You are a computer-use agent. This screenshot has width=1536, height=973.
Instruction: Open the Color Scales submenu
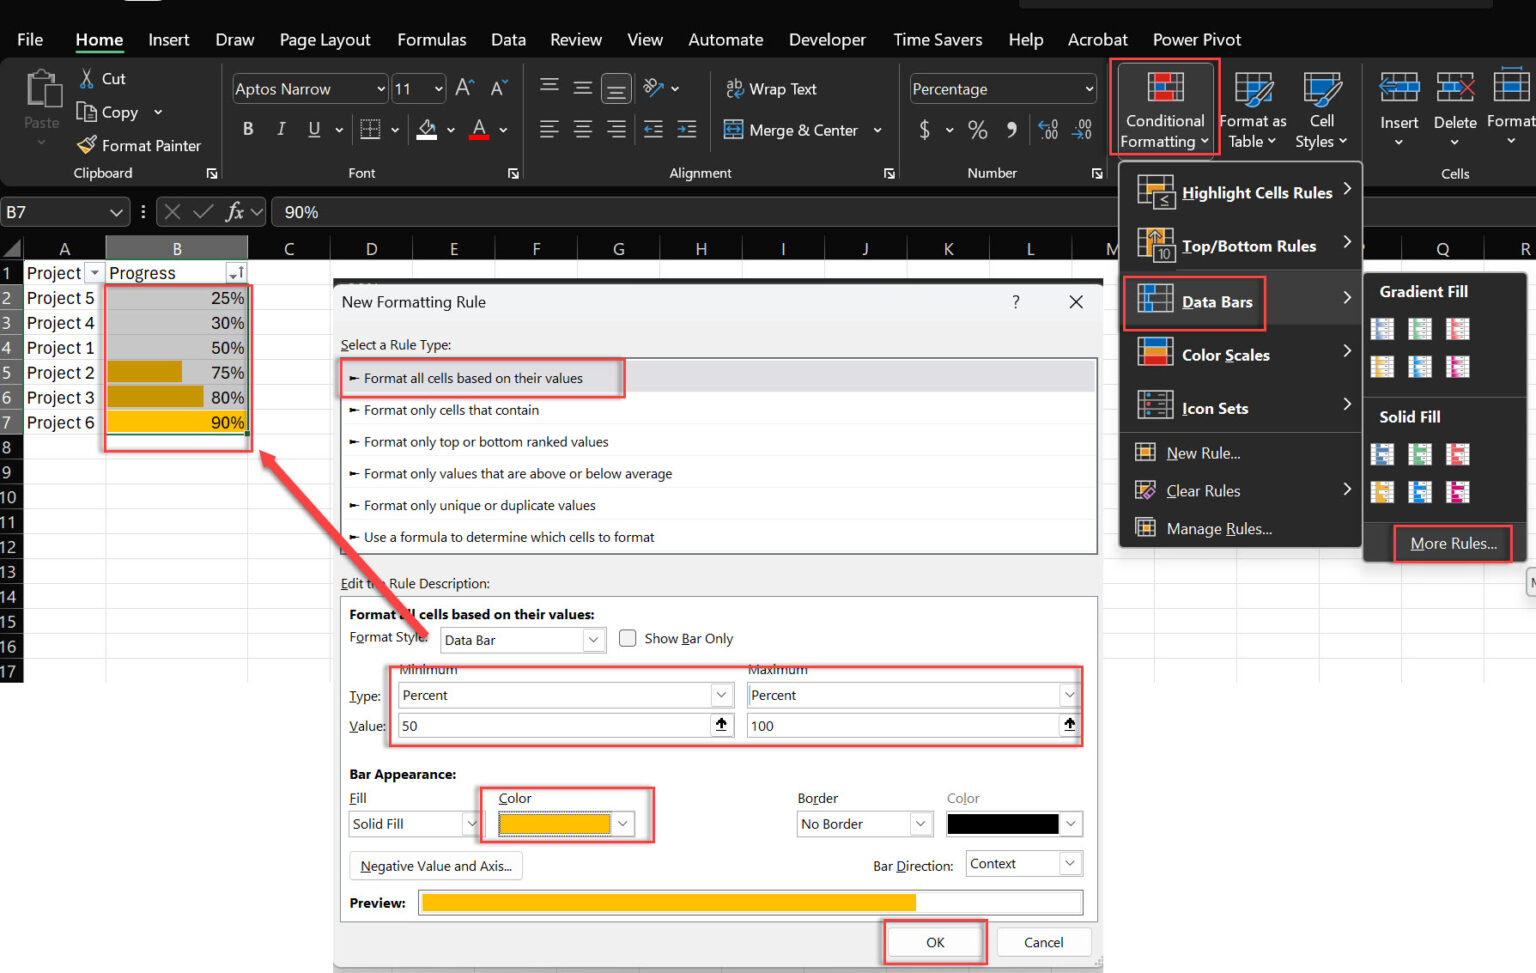(1226, 354)
